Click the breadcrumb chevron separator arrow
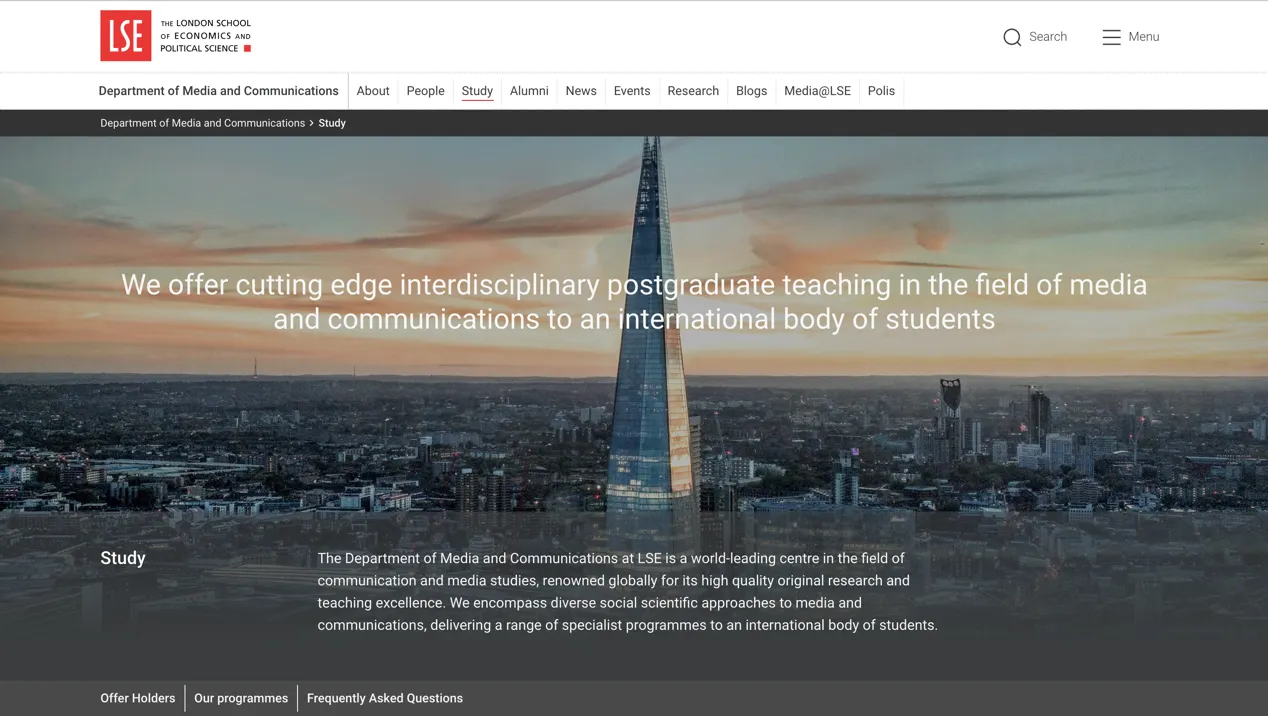1268x716 pixels. 311,123
